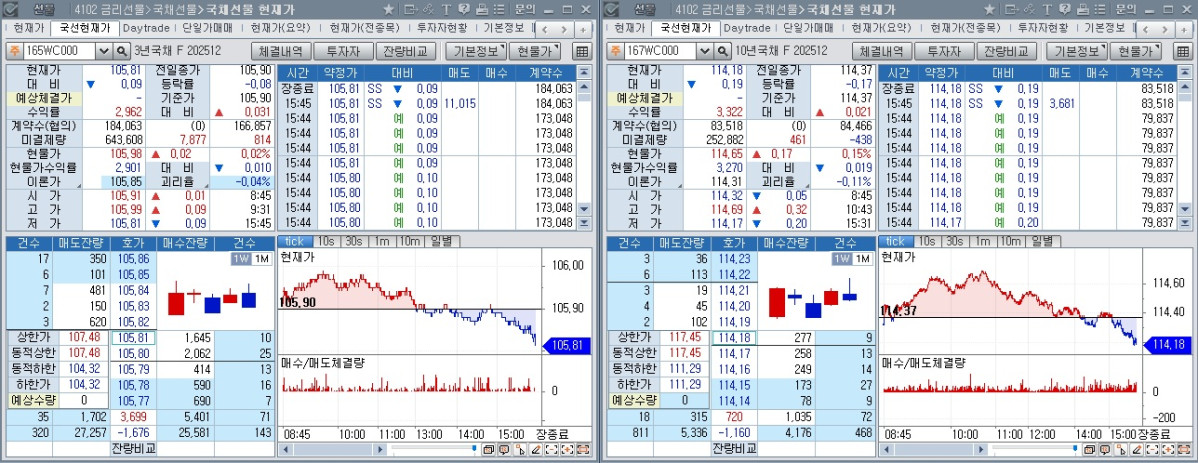Viewport: 1198px width, 463px height.
Task: Click the left chart horizontal scrollbar thumb
Action: click(x=332, y=450)
